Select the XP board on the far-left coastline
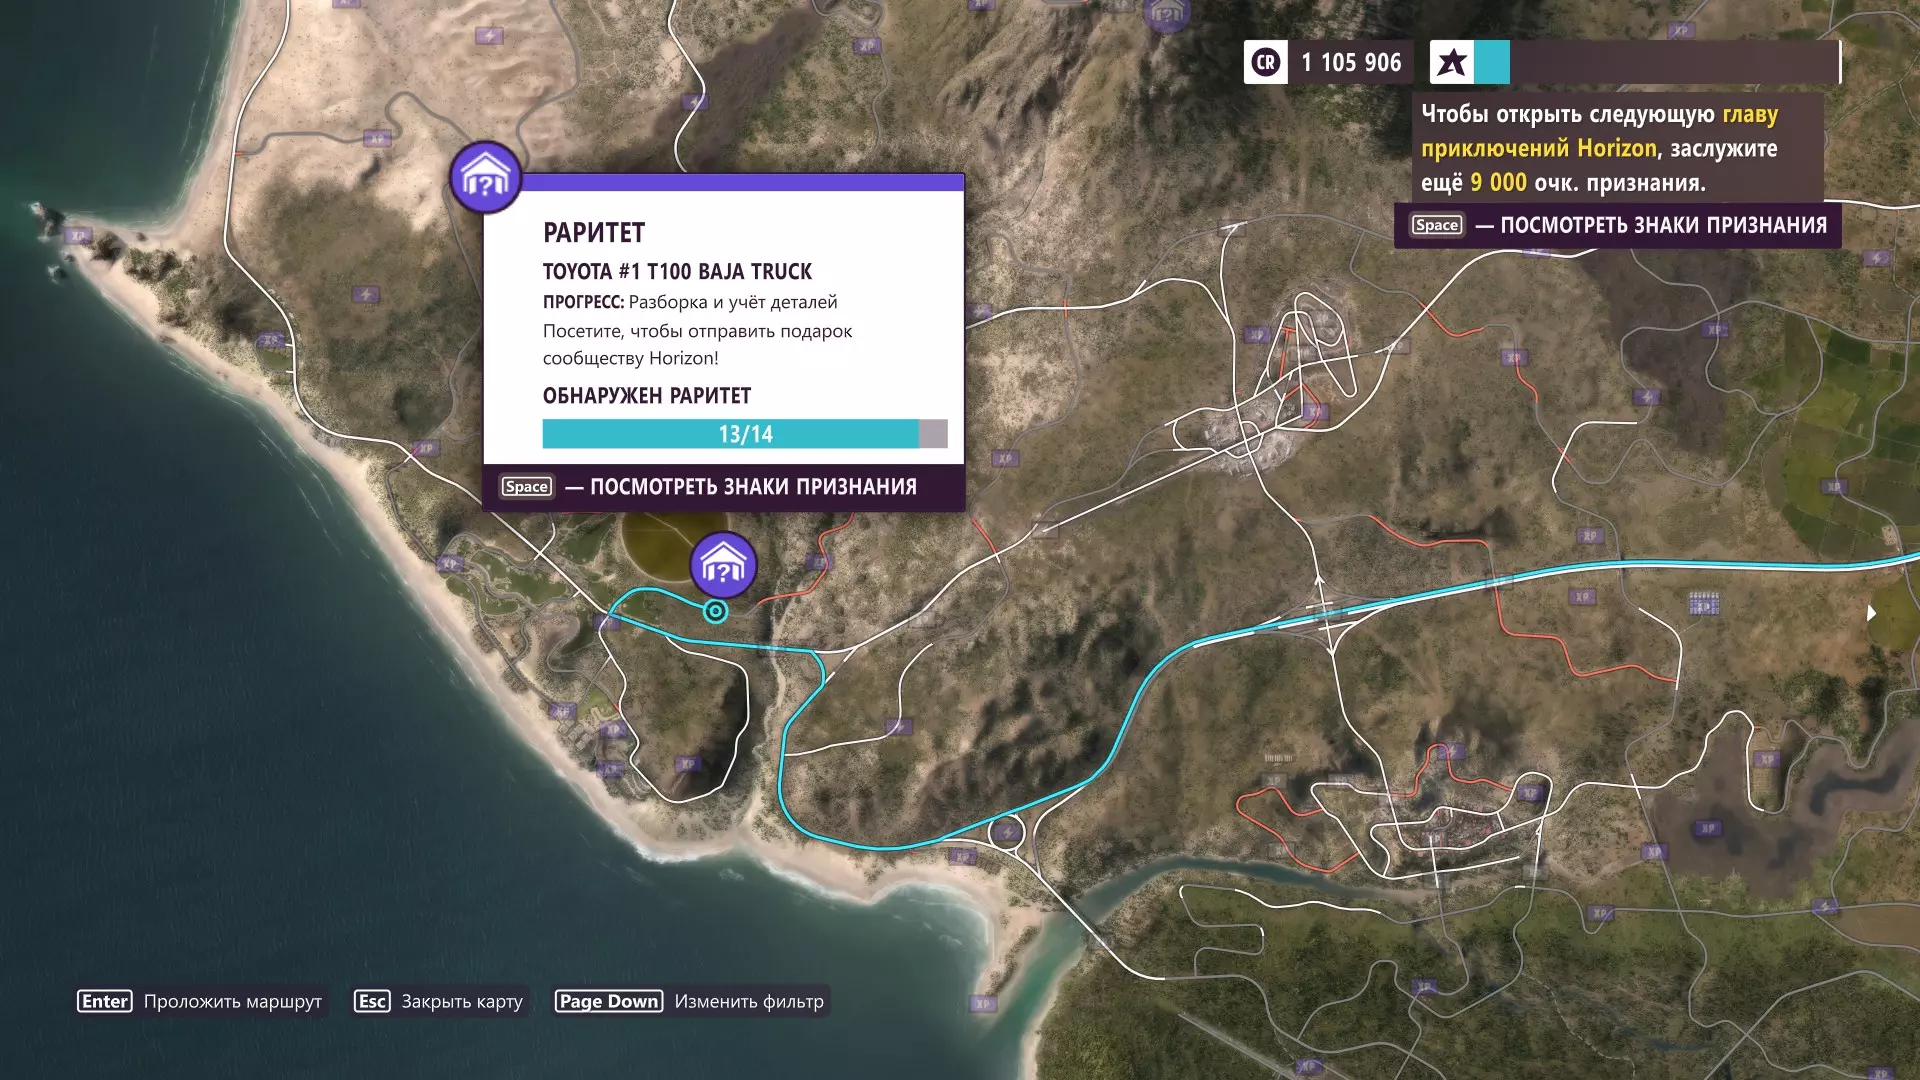The image size is (1920, 1080). (x=78, y=237)
